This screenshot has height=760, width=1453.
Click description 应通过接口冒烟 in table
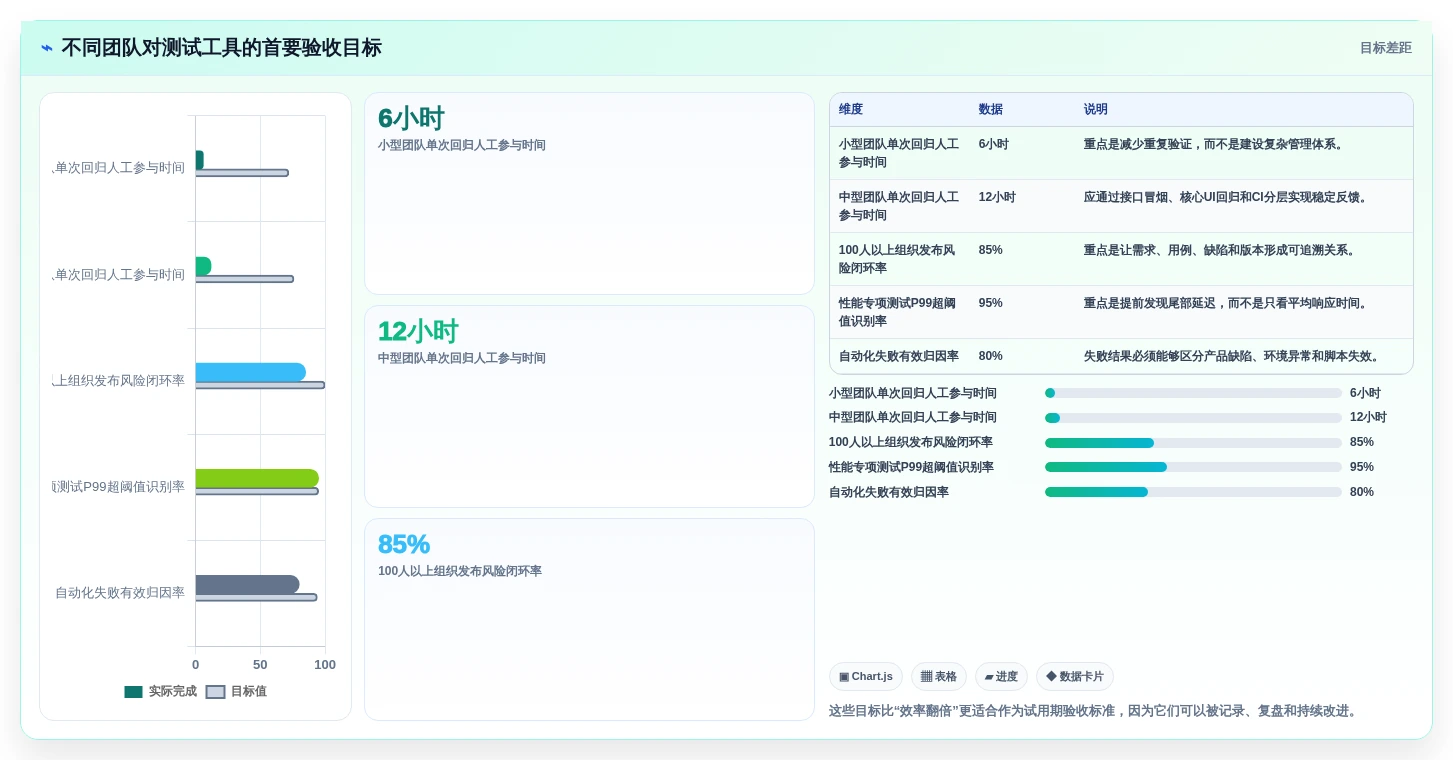[x=1226, y=197]
